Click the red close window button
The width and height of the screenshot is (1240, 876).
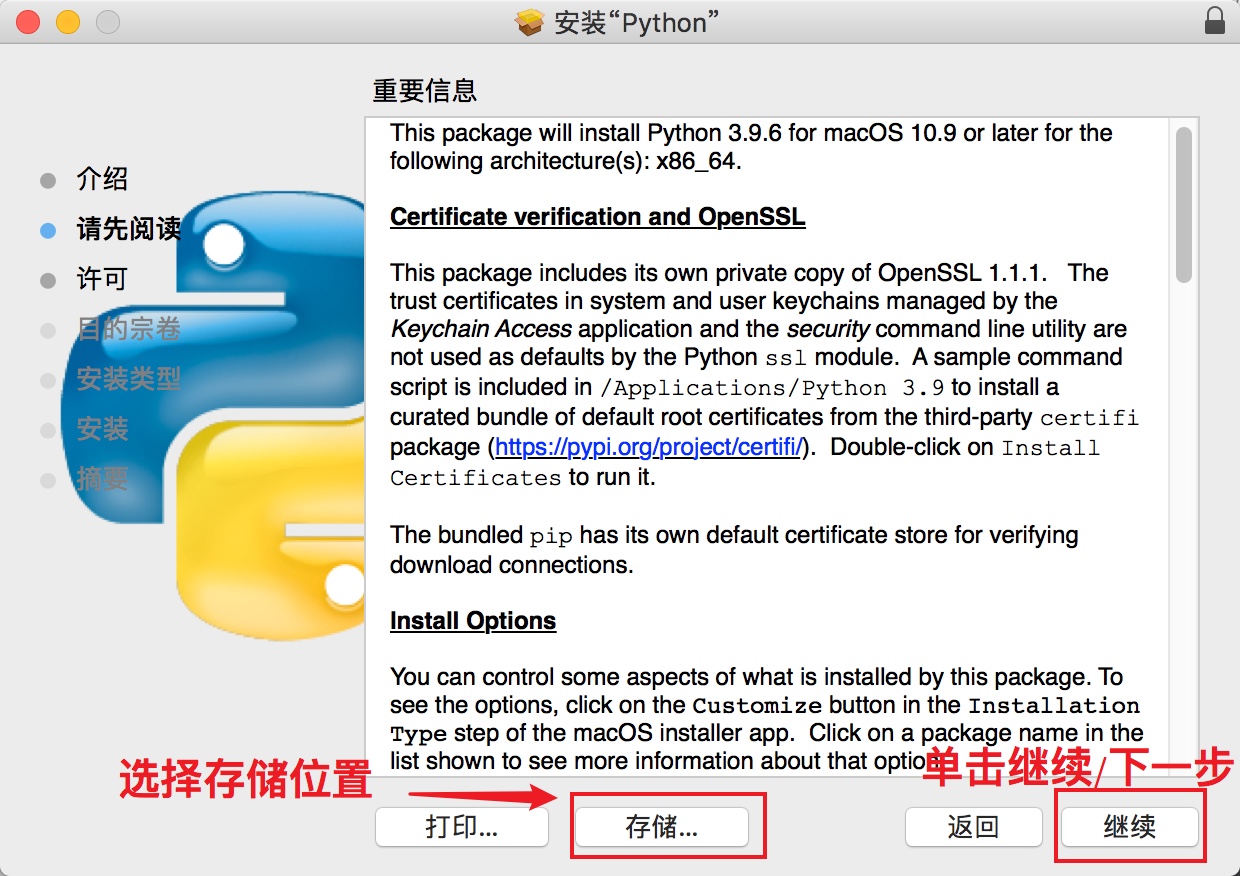(28, 22)
